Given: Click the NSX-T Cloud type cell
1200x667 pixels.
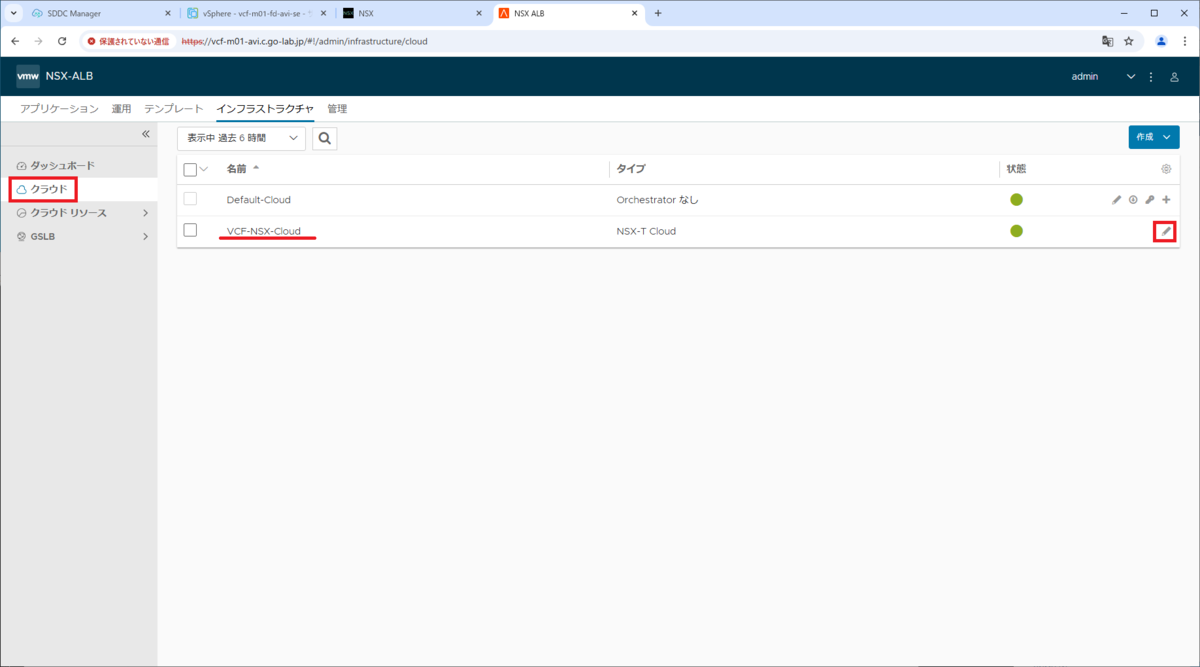Looking at the screenshot, I should (x=646, y=231).
